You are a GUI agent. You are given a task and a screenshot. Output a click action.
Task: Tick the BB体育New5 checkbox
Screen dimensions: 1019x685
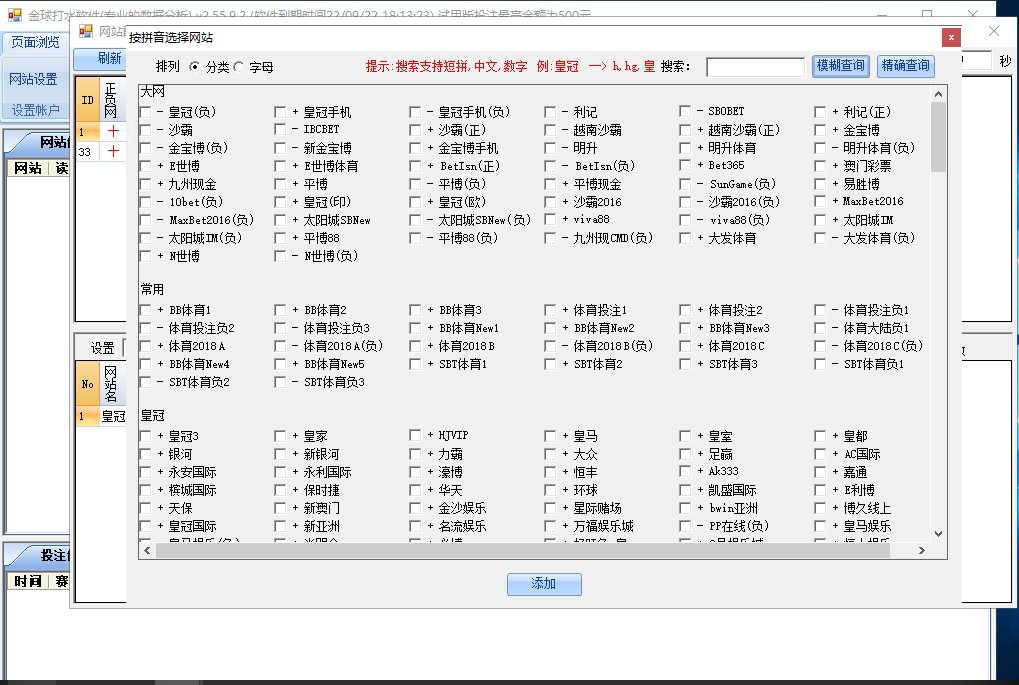(x=280, y=365)
